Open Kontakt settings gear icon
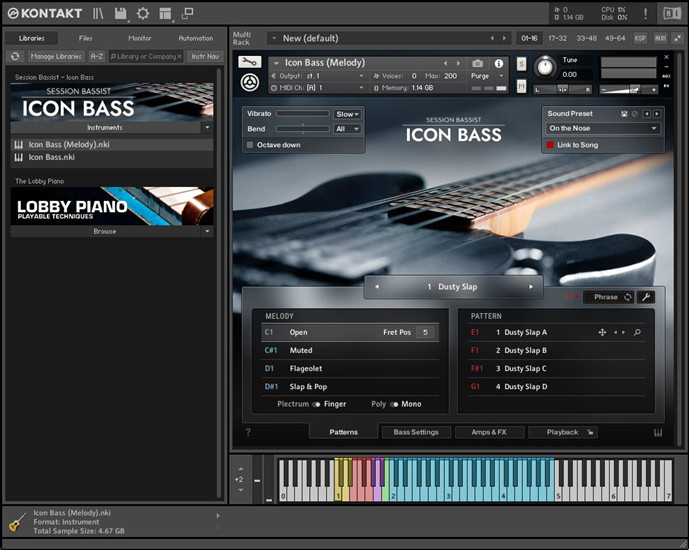689x550 pixels. [143, 13]
